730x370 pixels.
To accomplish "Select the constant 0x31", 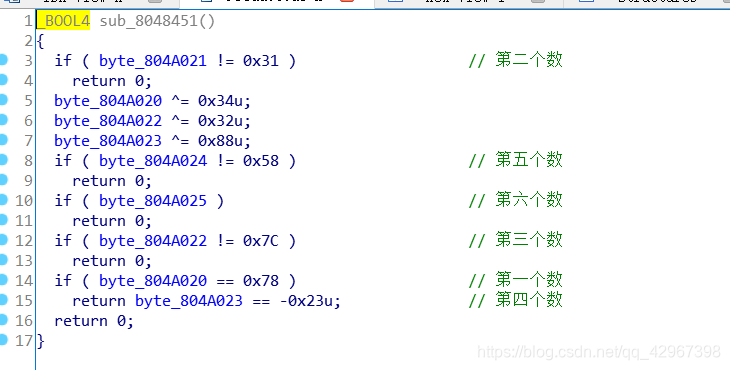I will [x=261, y=61].
